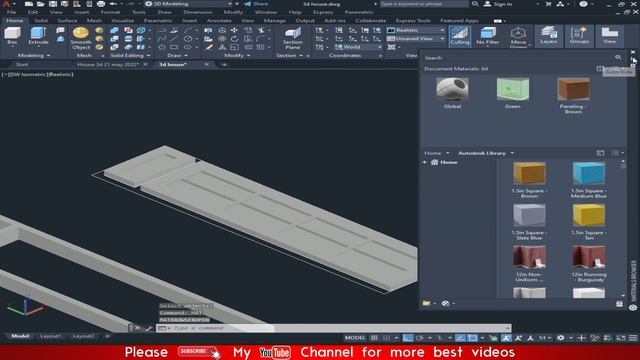Expand the Draw panel title
The width and height of the screenshot is (640, 360).
(x=177, y=55)
